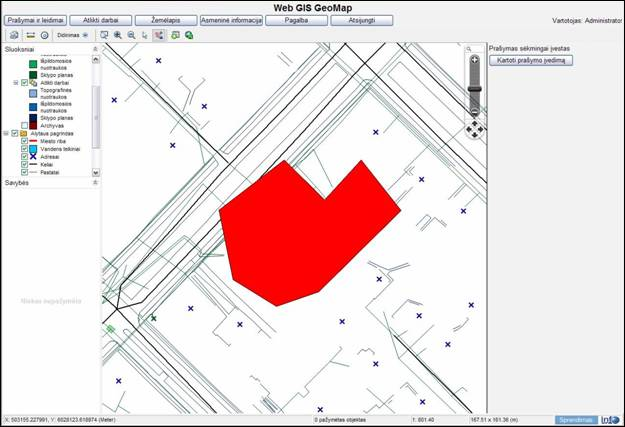Select the zoom in magnifier tool
The image size is (625, 427).
[118, 35]
